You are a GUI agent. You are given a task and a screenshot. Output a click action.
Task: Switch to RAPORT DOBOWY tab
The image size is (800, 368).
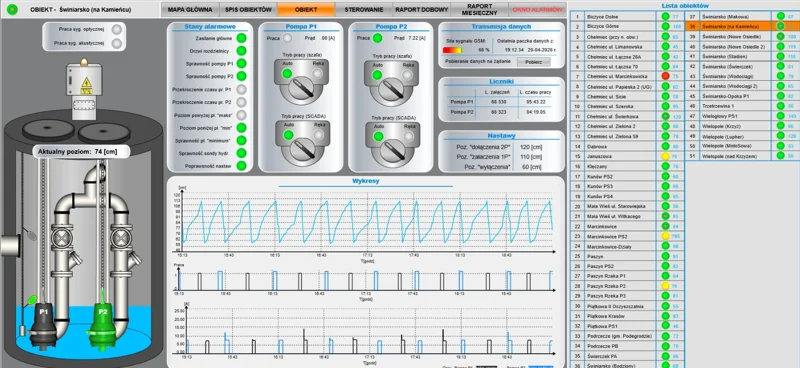click(x=421, y=10)
